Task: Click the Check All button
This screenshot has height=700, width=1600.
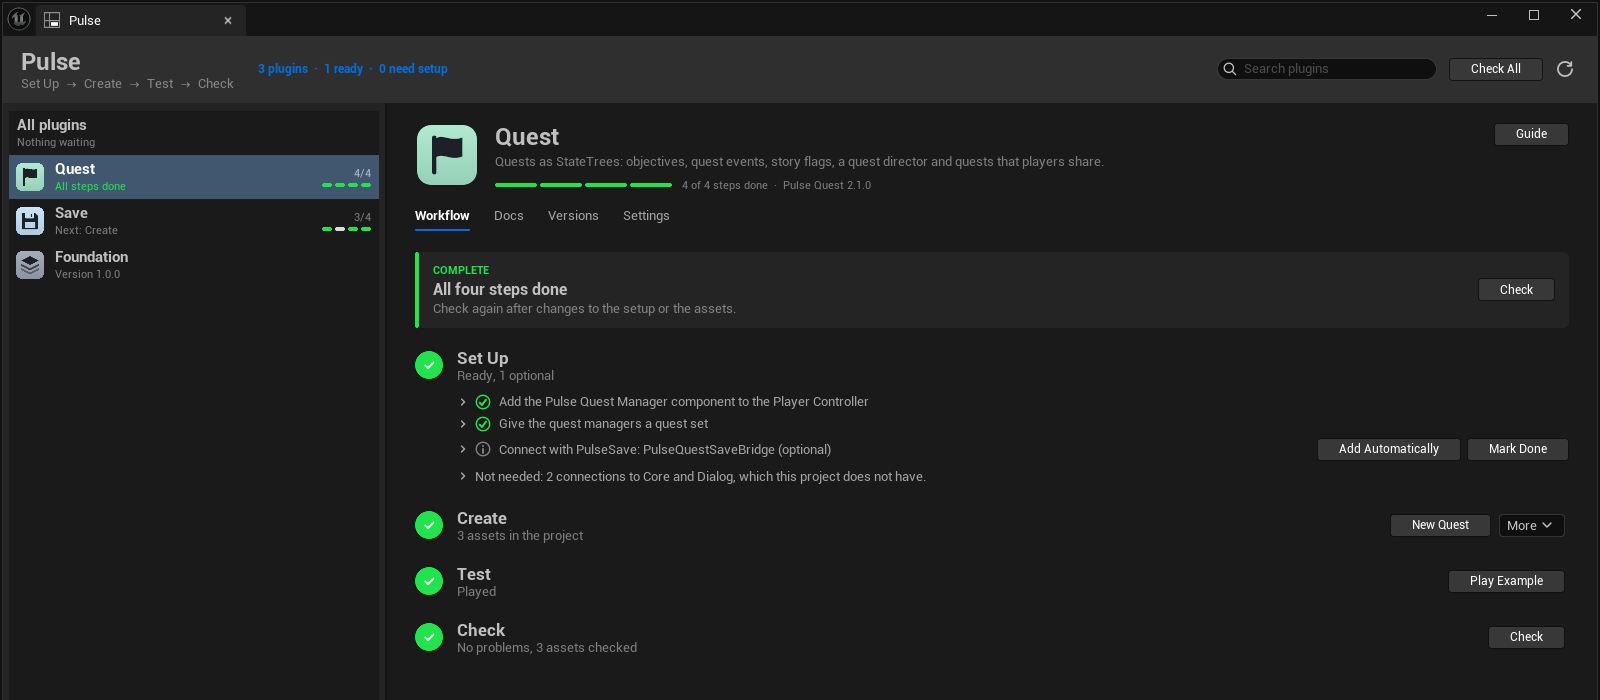Action: [1496, 69]
